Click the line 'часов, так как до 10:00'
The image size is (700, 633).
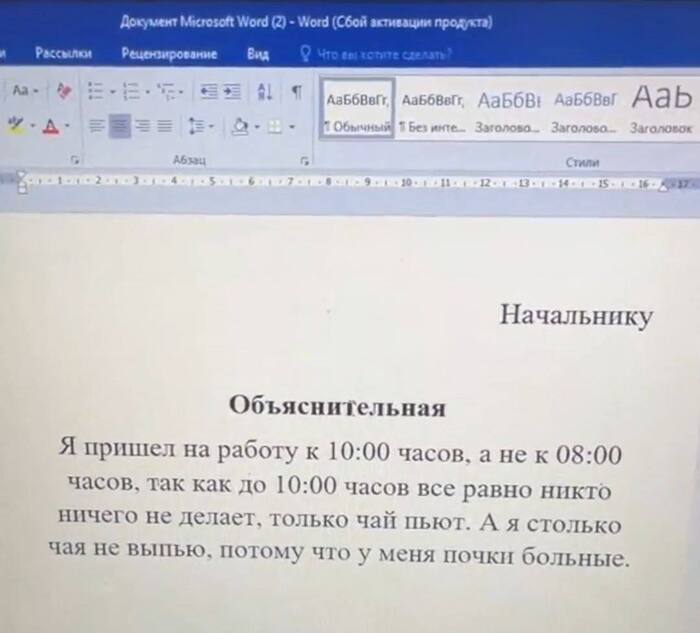click(x=339, y=486)
